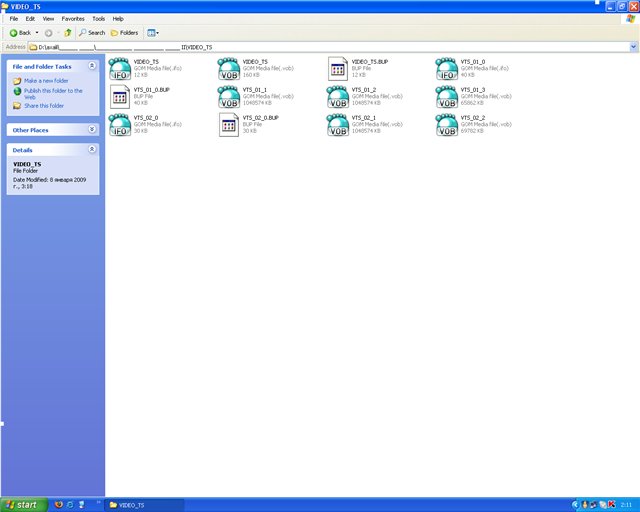The width and height of the screenshot is (640, 512).
Task: Open the Tools menu
Action: pyautogui.click(x=98, y=19)
